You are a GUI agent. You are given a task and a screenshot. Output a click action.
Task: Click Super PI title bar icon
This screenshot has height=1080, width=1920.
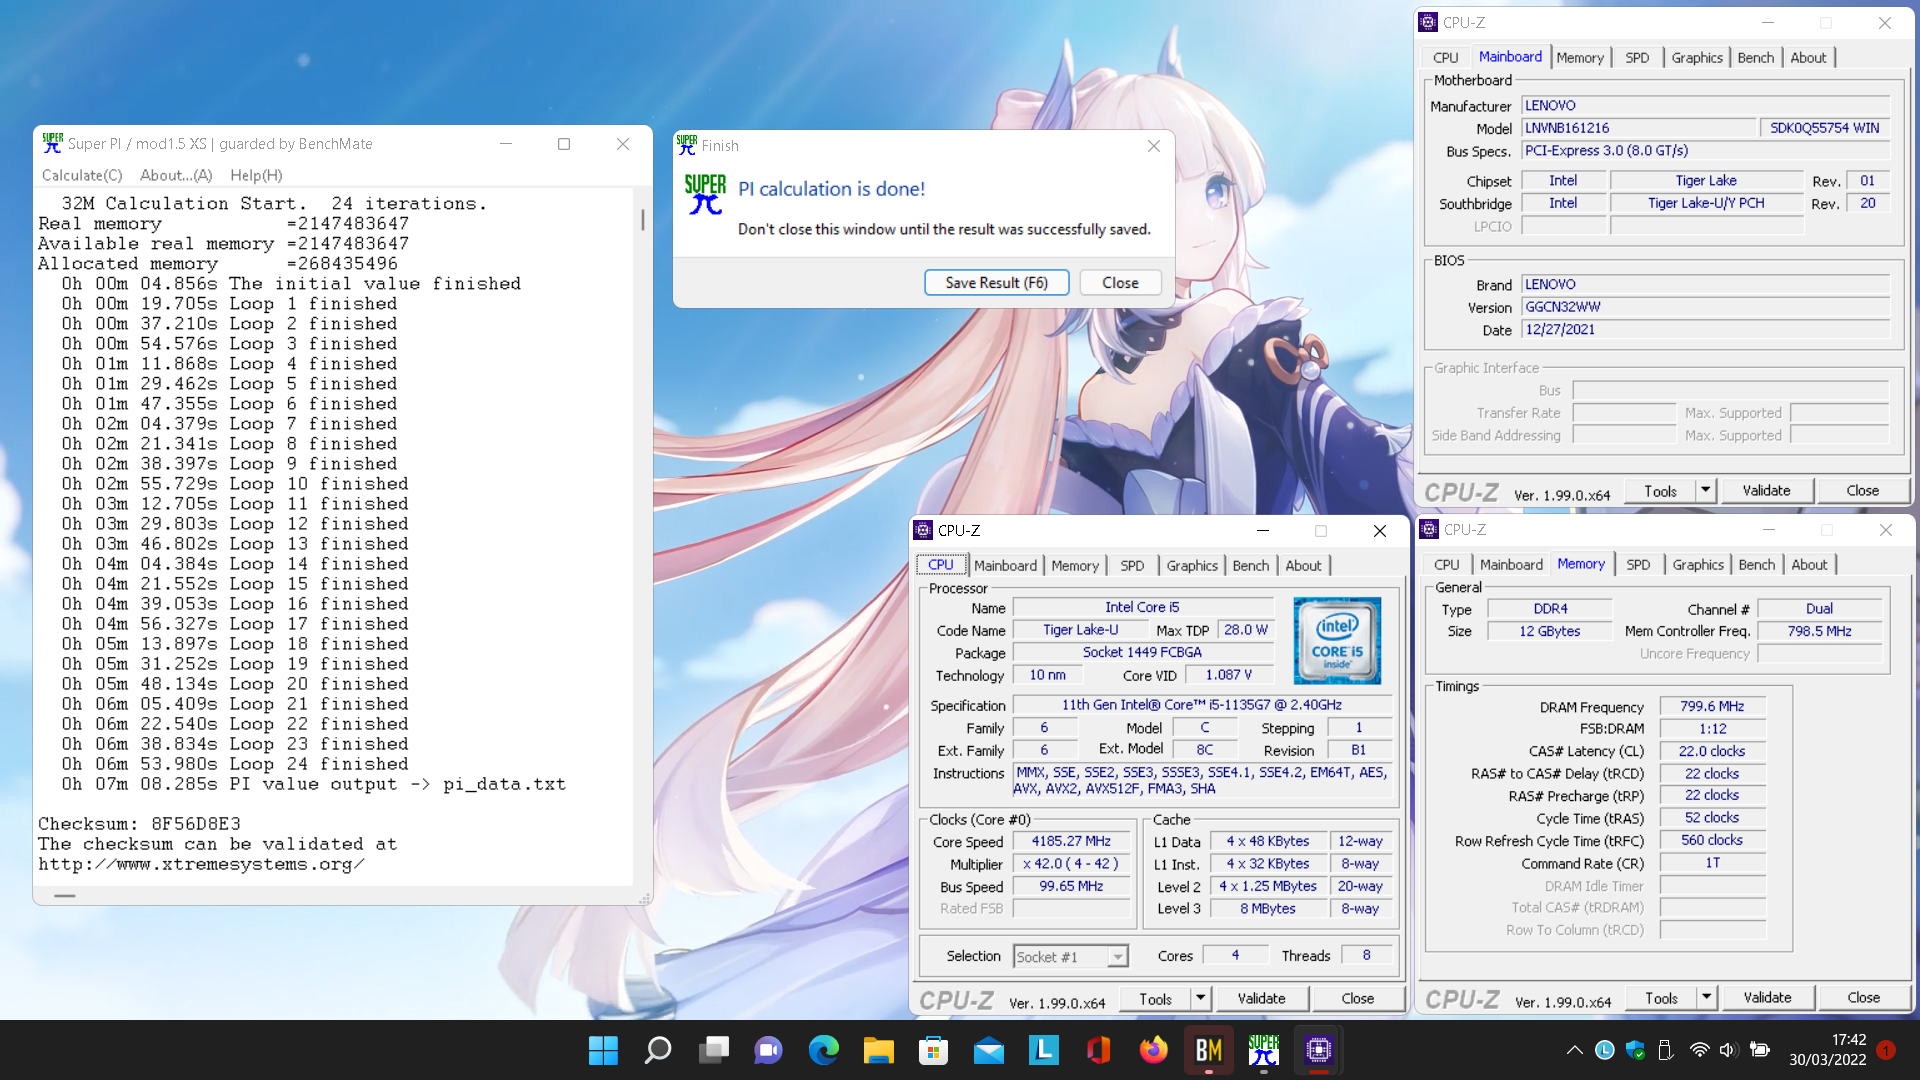[x=52, y=144]
